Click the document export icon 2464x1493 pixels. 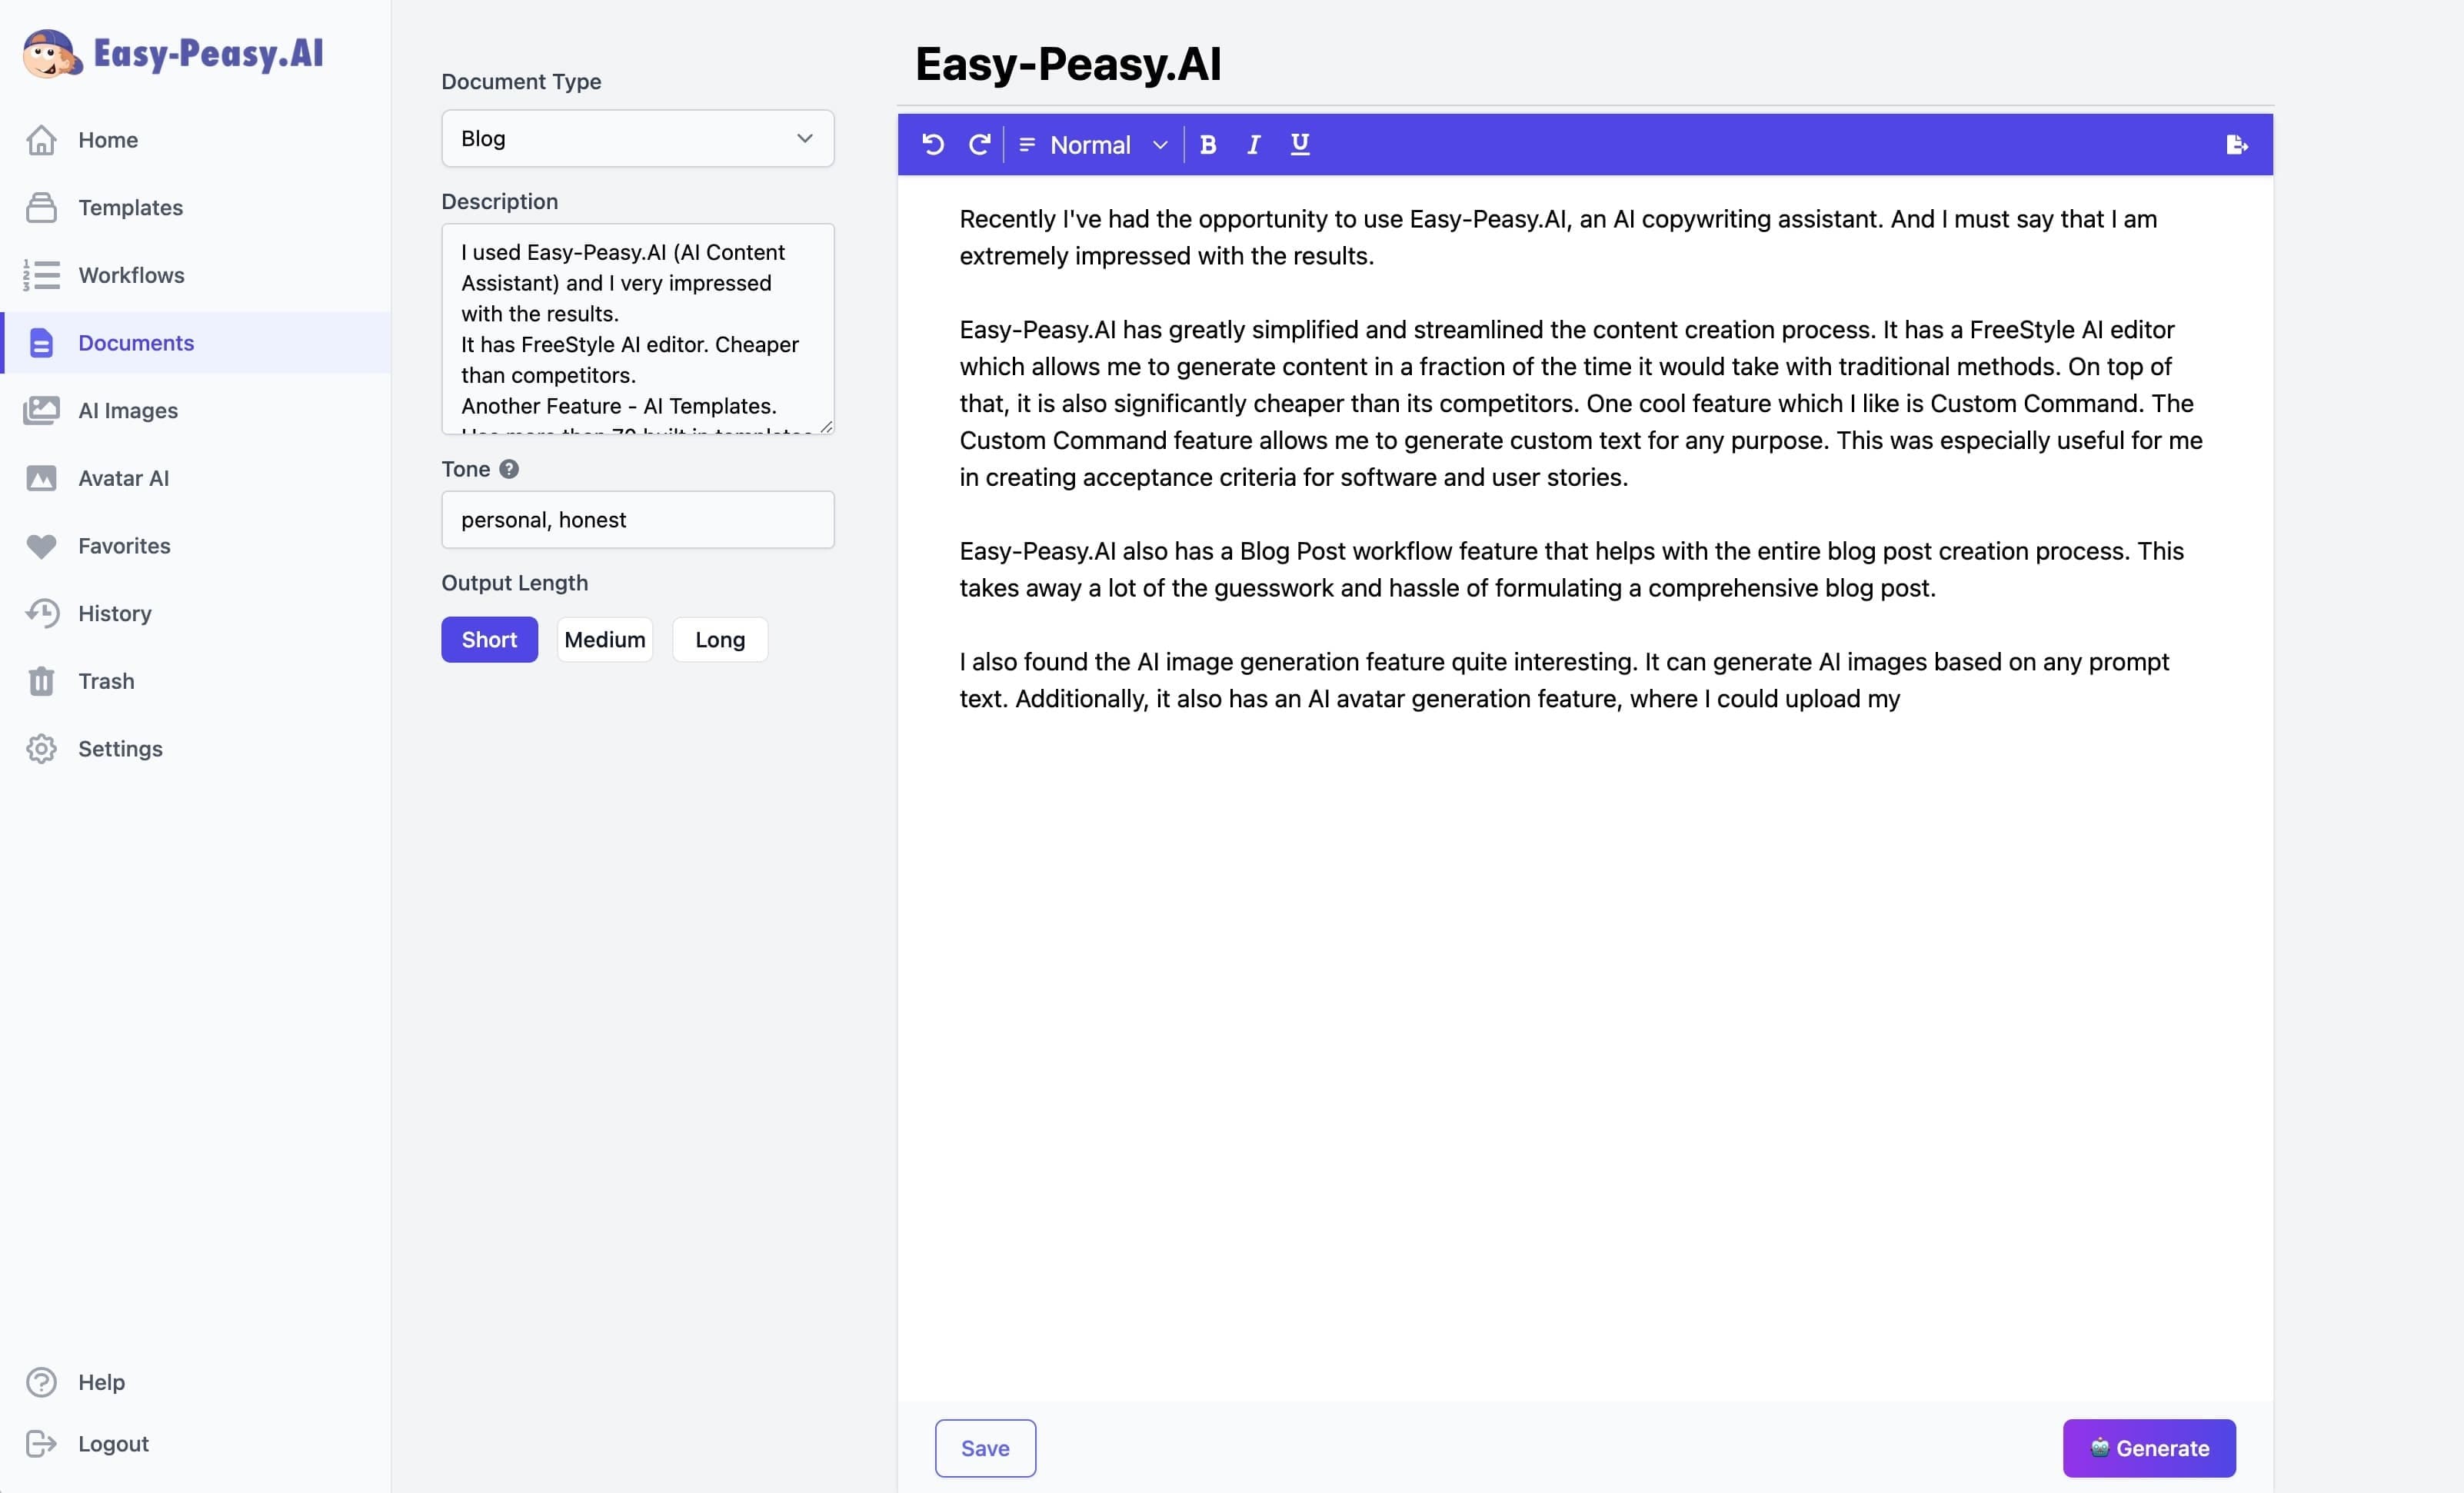click(2235, 145)
